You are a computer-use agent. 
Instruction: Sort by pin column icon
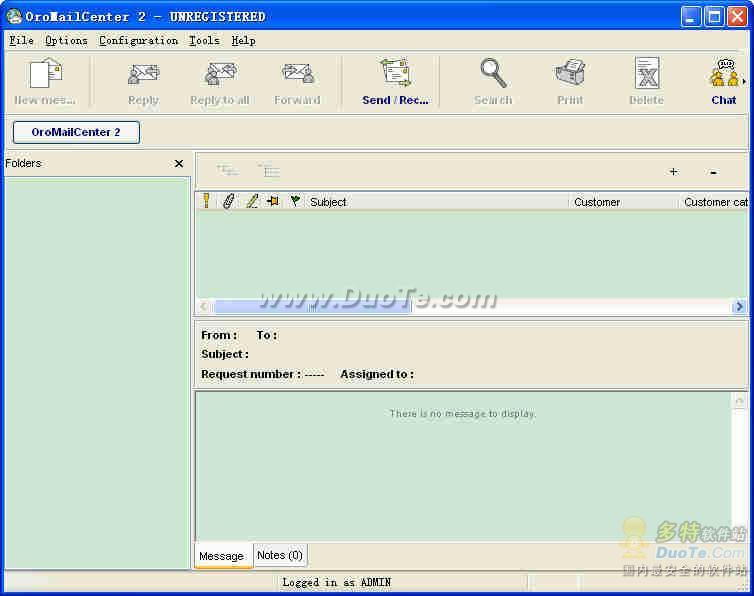[273, 201]
